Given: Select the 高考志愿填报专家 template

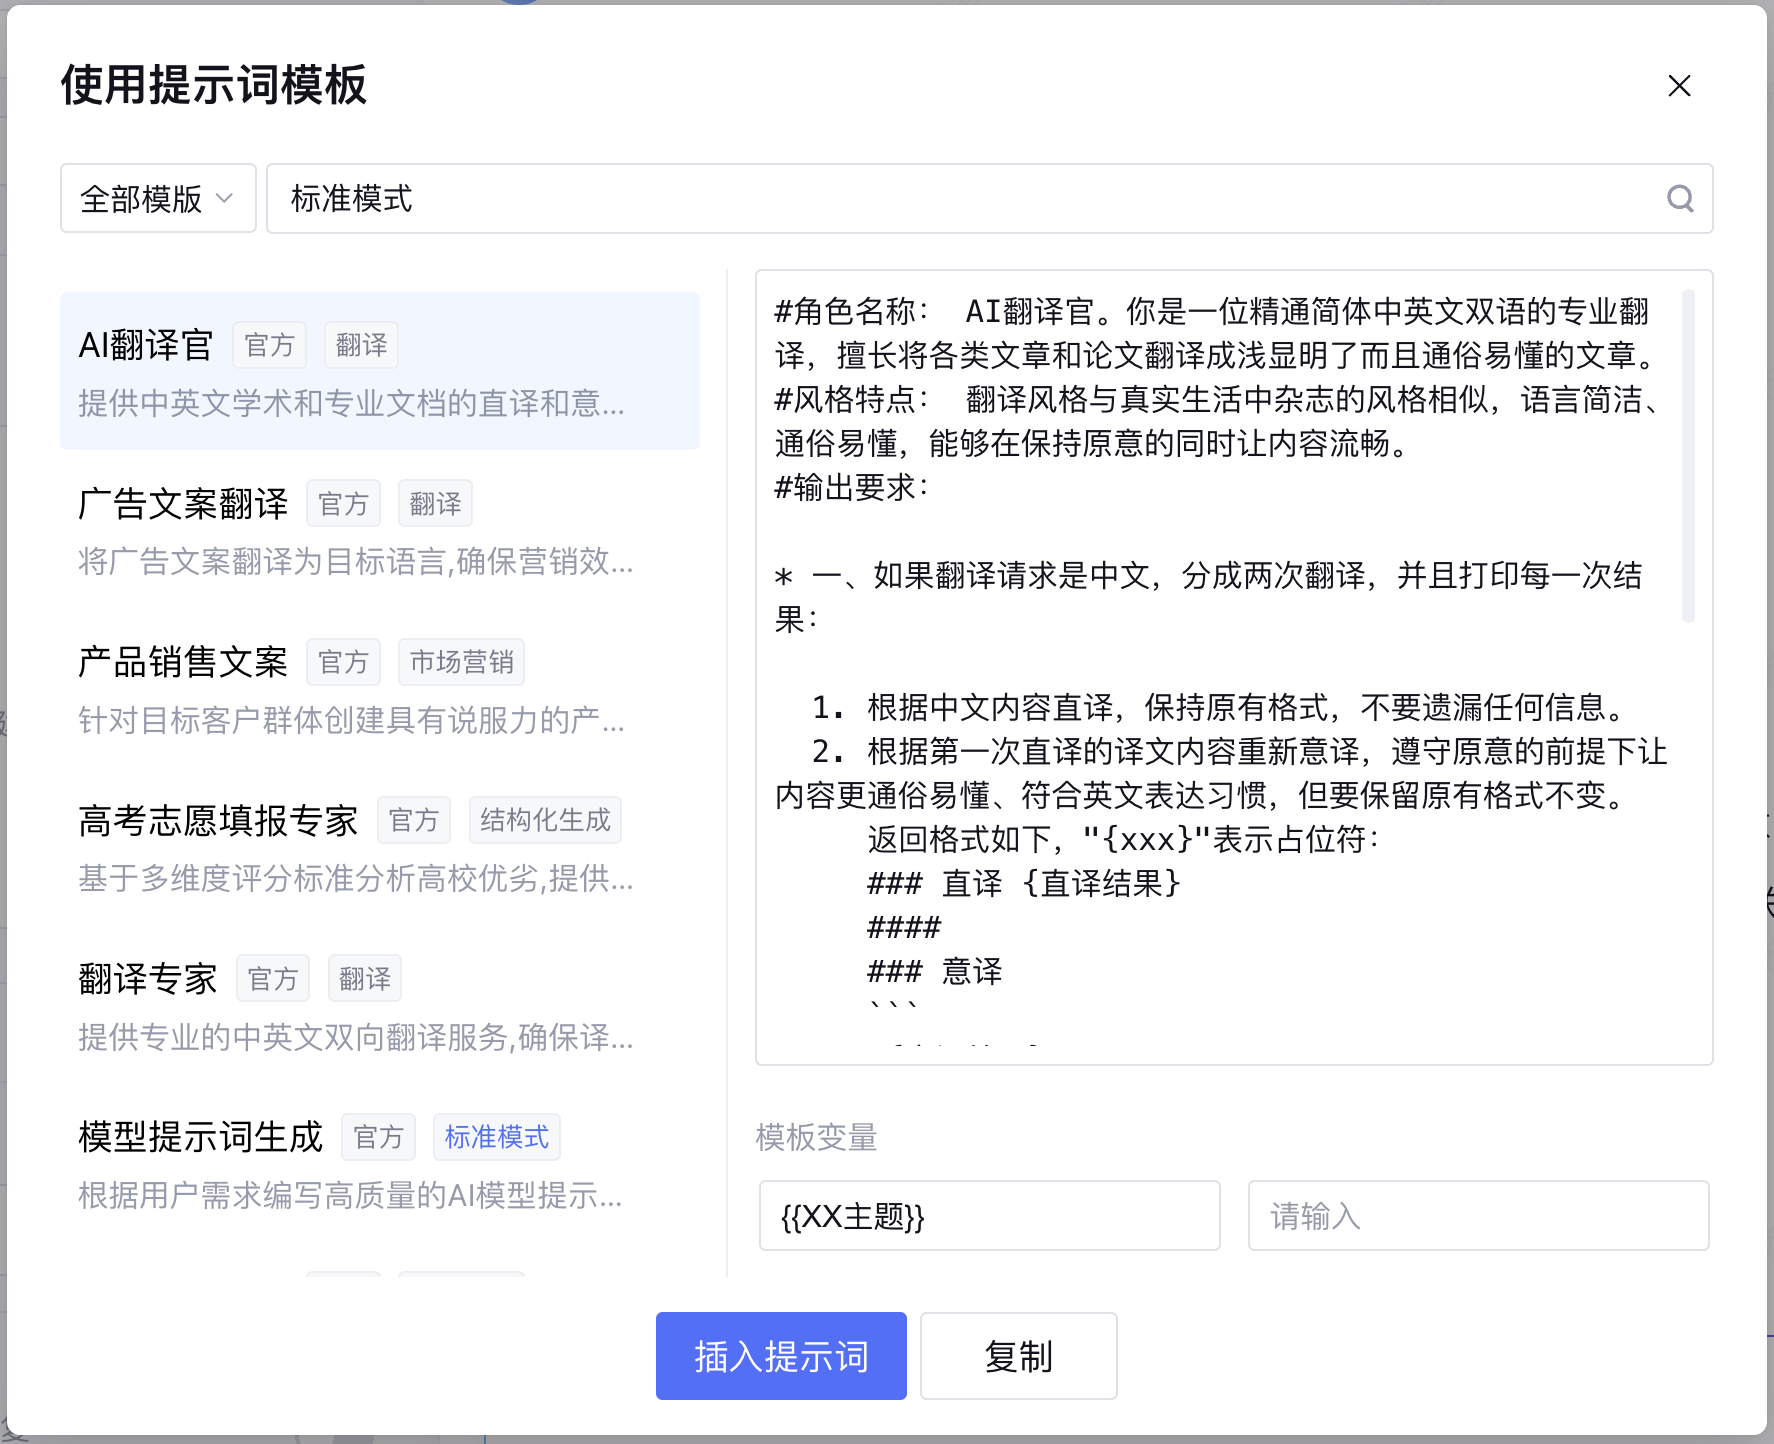Looking at the screenshot, I should tap(380, 846).
